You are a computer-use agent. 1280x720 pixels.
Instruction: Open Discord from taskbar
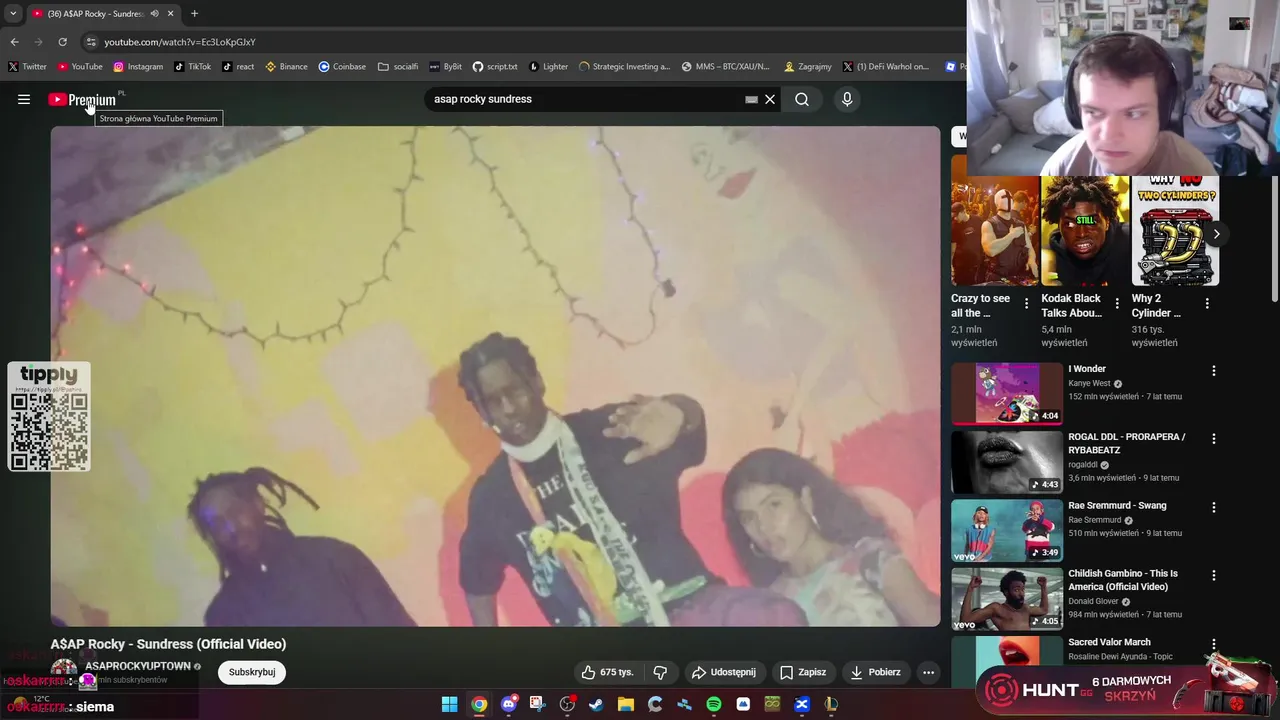(x=508, y=705)
